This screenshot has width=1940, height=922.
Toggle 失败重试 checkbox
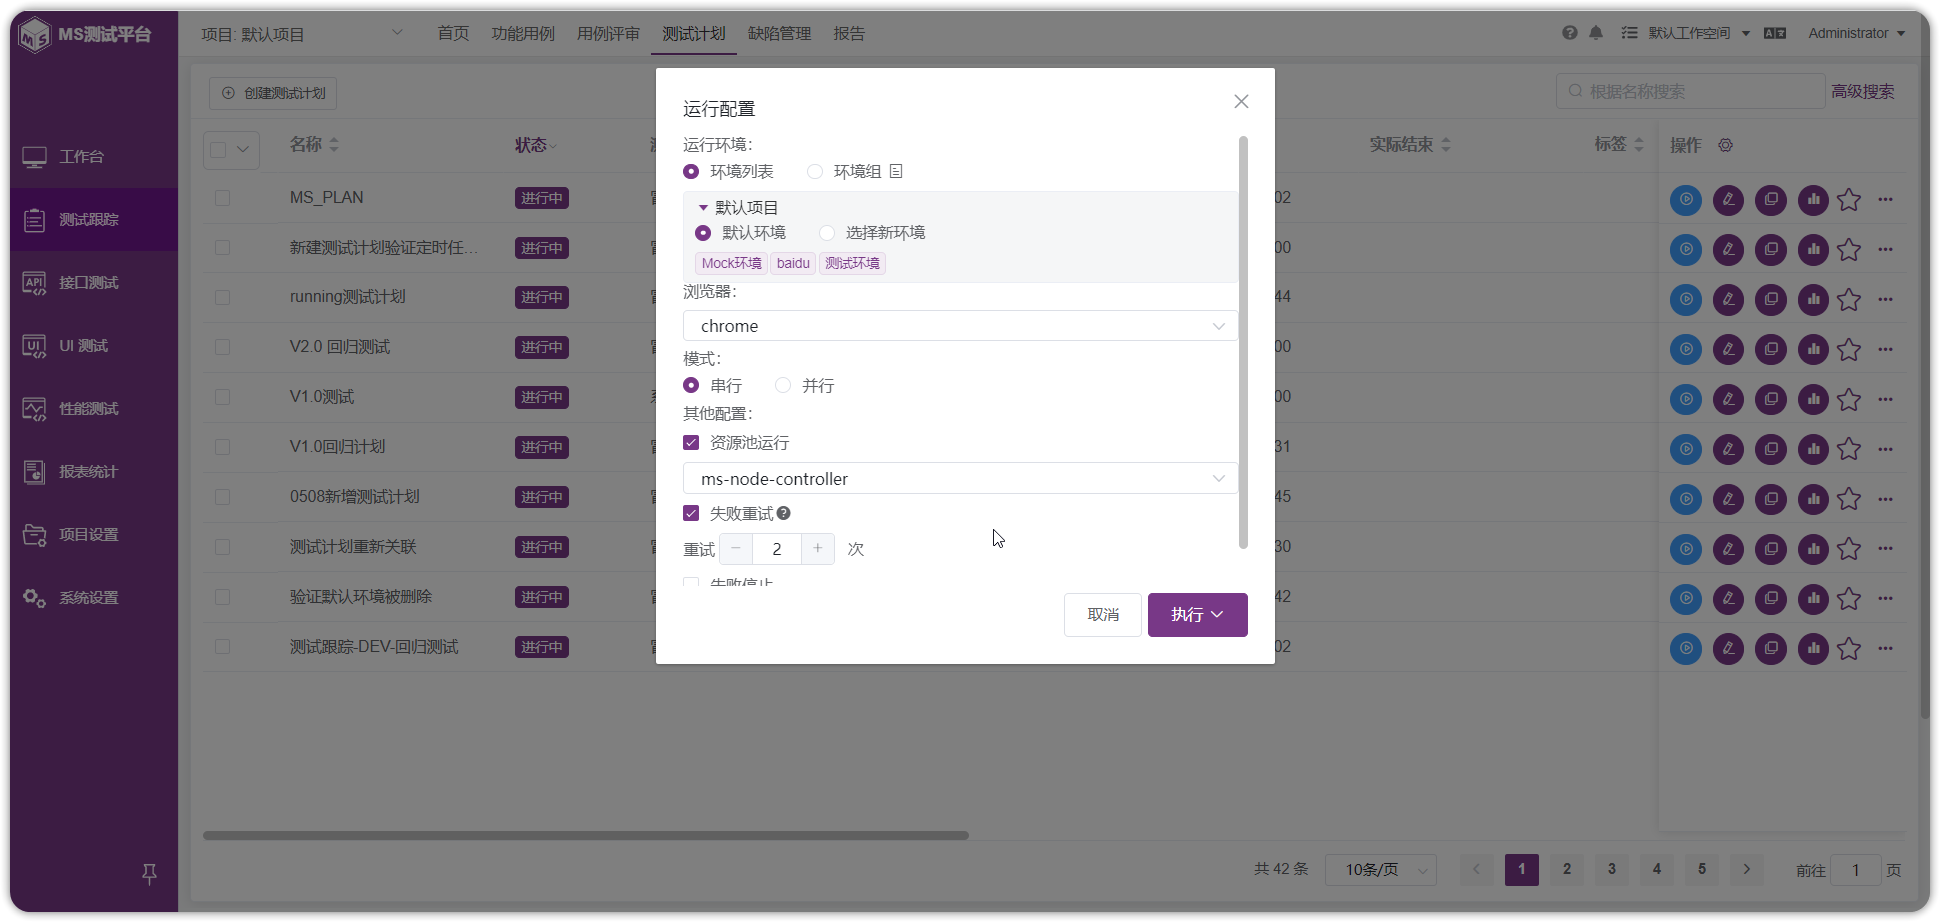(691, 513)
